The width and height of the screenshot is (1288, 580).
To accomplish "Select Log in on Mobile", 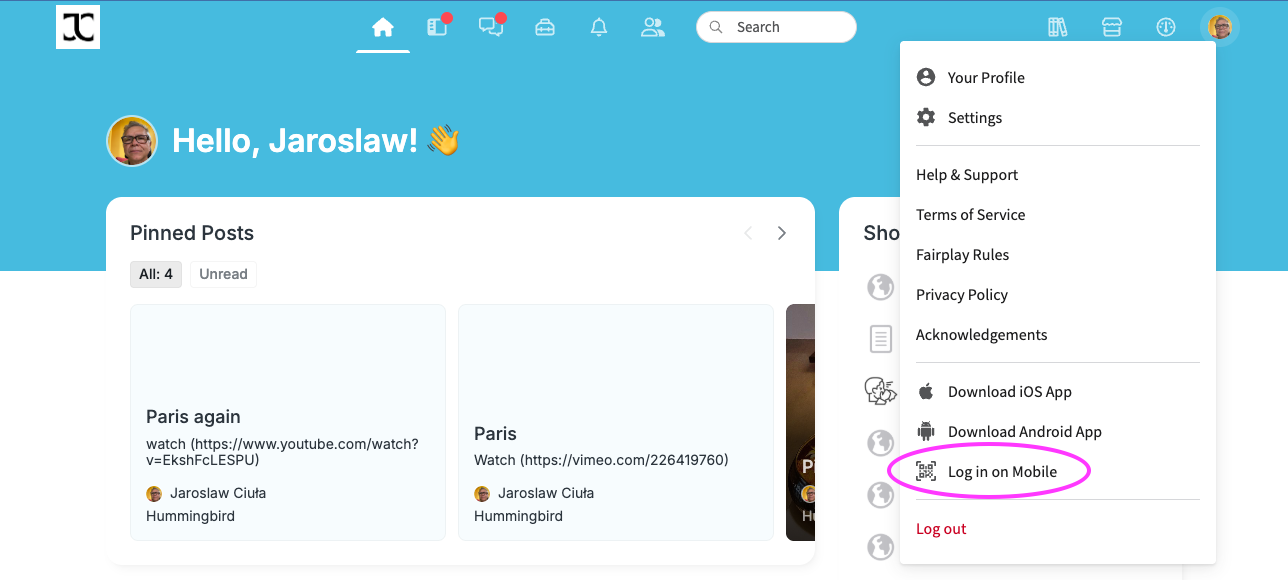I will (x=1001, y=472).
